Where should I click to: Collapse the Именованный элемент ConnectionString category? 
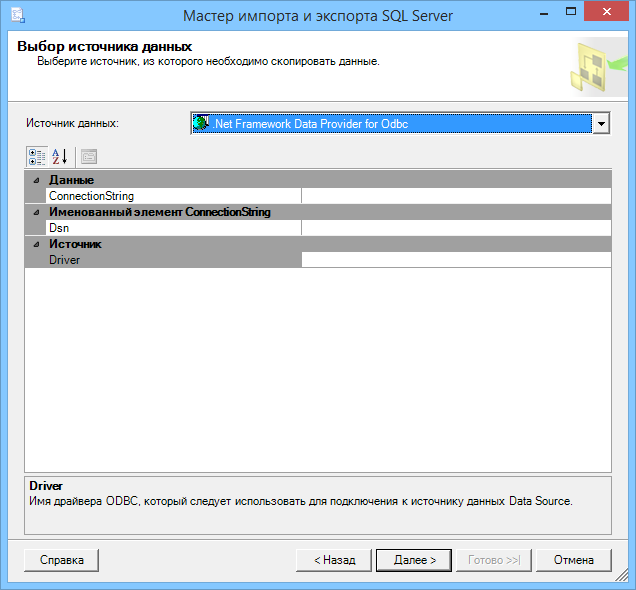pos(37,212)
